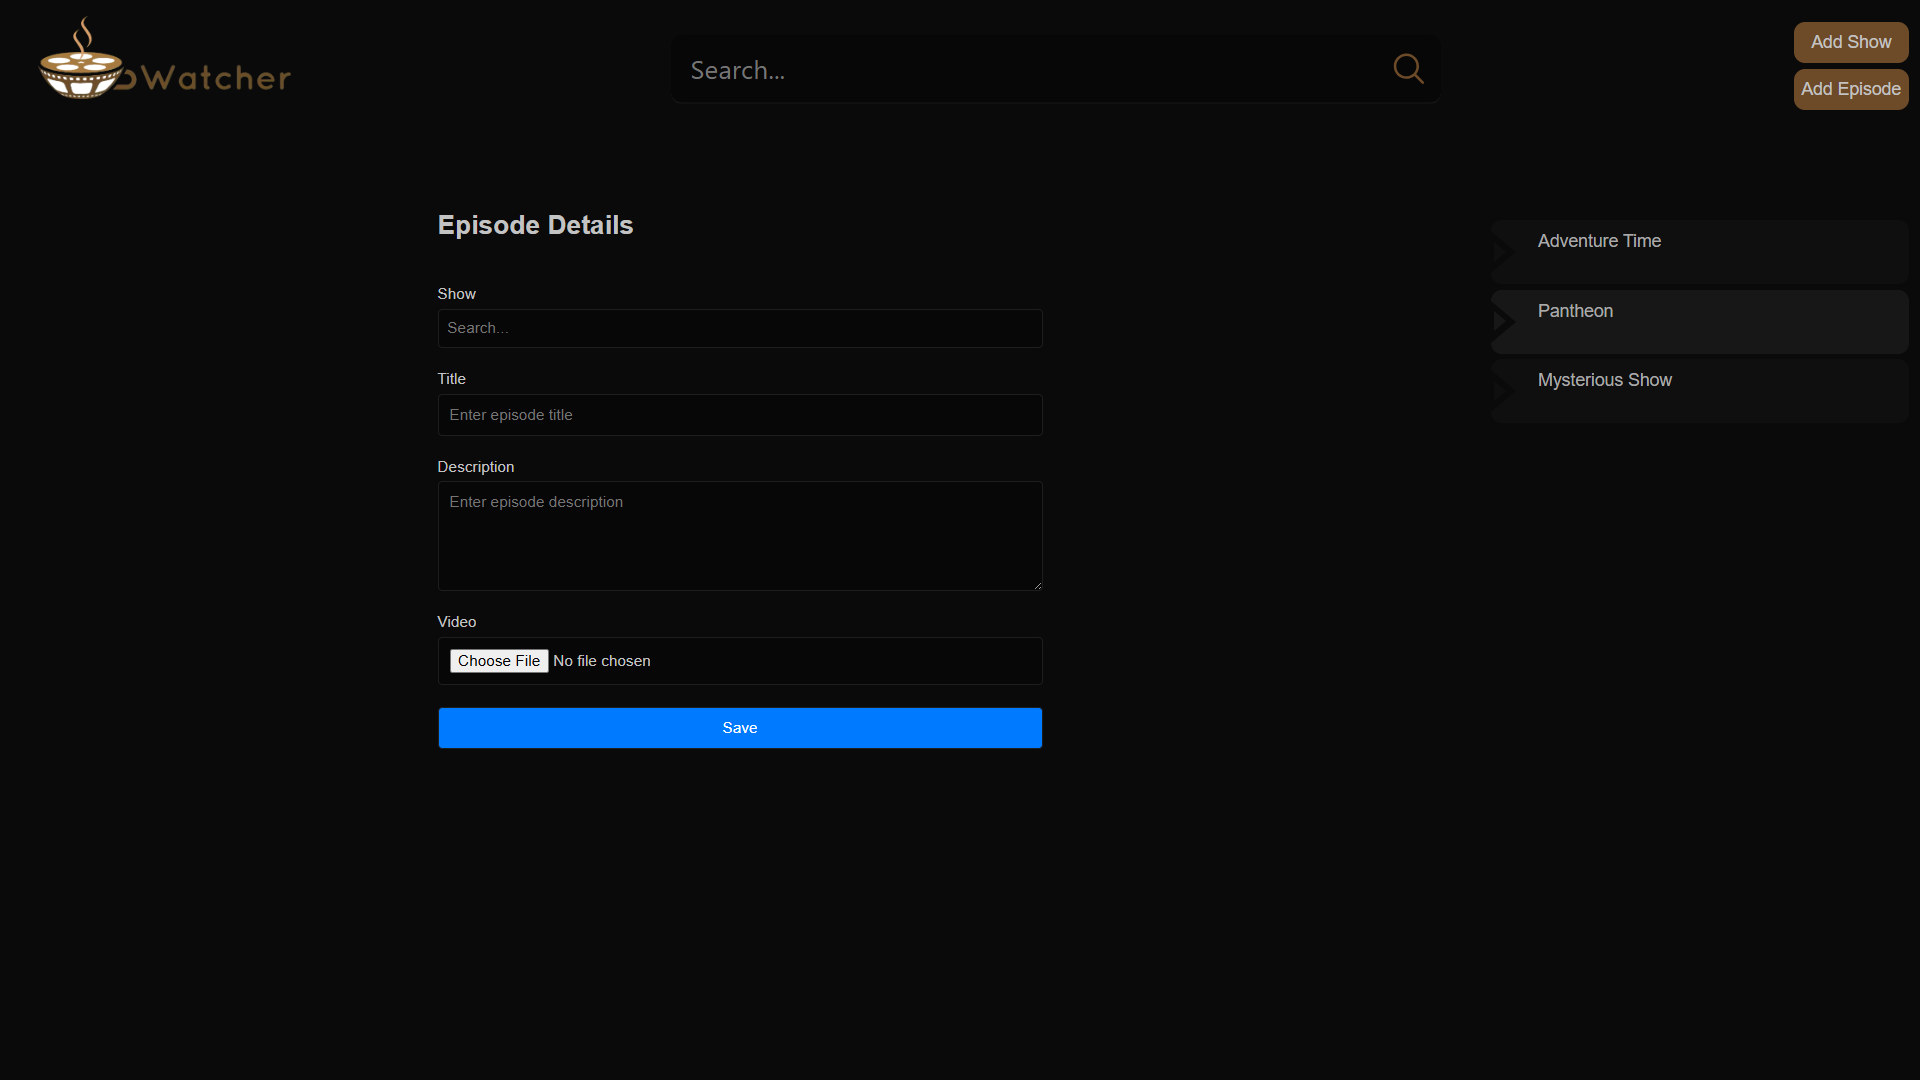Open the Mysterious Show entry

1604,380
